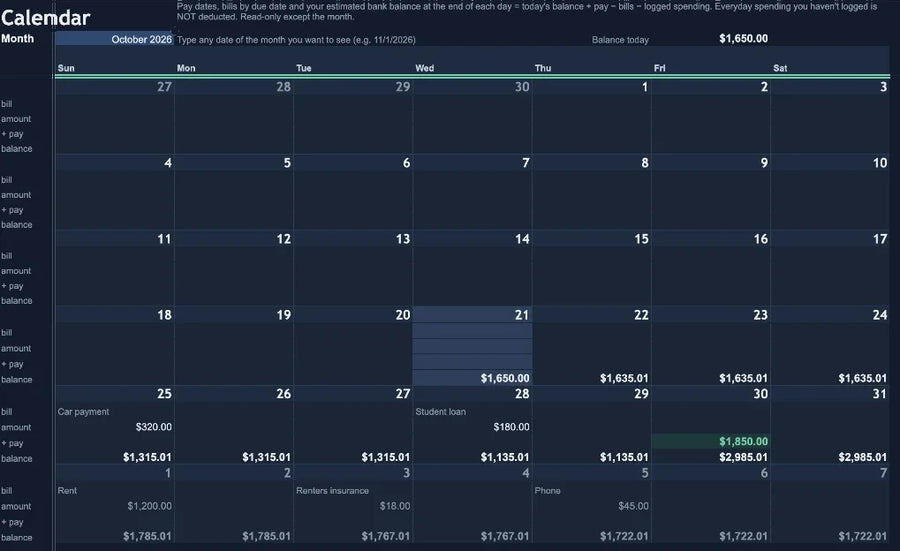This screenshot has width=900, height=551.
Task: Select the day 20 date cell
Action: 353,315
